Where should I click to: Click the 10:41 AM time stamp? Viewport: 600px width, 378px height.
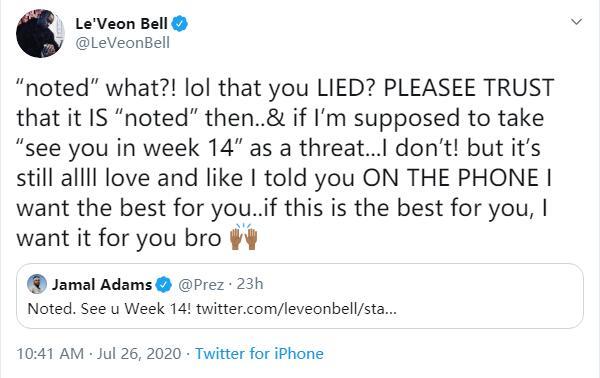pyautogui.click(x=50, y=354)
